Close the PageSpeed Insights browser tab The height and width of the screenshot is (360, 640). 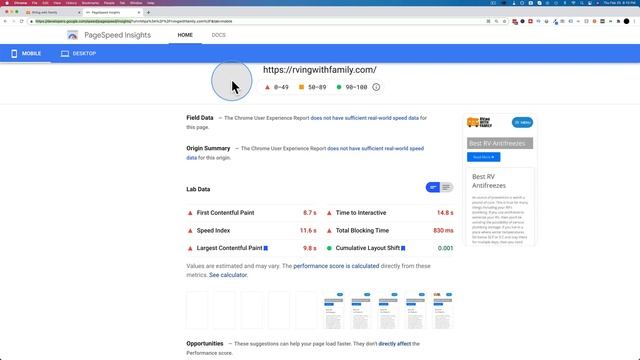pos(139,12)
